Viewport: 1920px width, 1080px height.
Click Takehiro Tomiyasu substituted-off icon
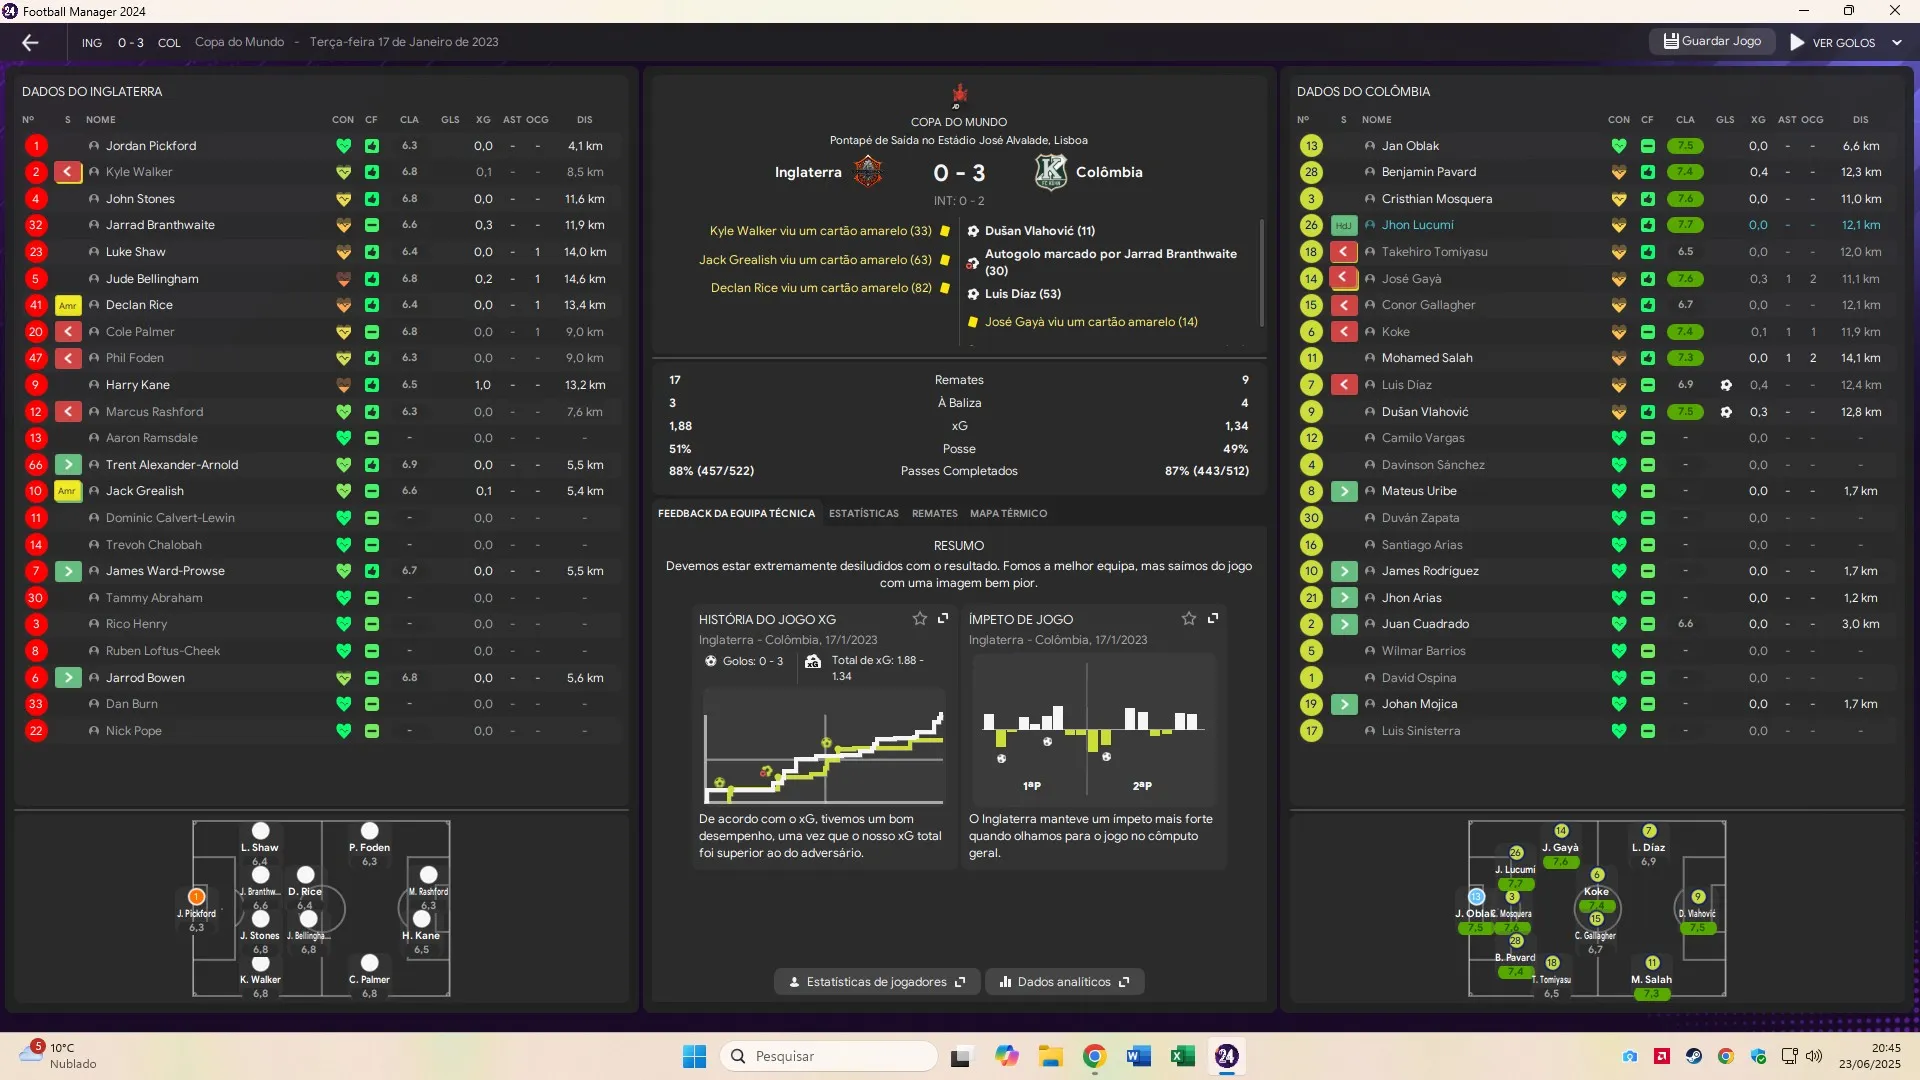[1343, 252]
